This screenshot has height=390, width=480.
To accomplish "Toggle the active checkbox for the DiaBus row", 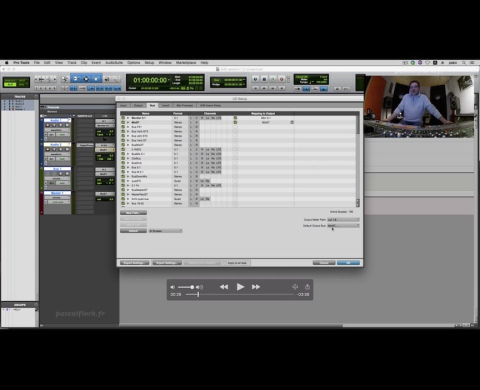I will (123, 158).
